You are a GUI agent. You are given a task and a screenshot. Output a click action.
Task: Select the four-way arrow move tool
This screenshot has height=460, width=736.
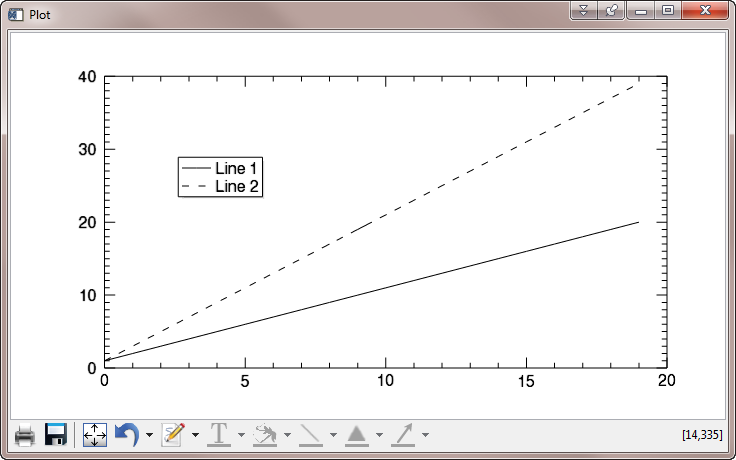click(x=95, y=435)
